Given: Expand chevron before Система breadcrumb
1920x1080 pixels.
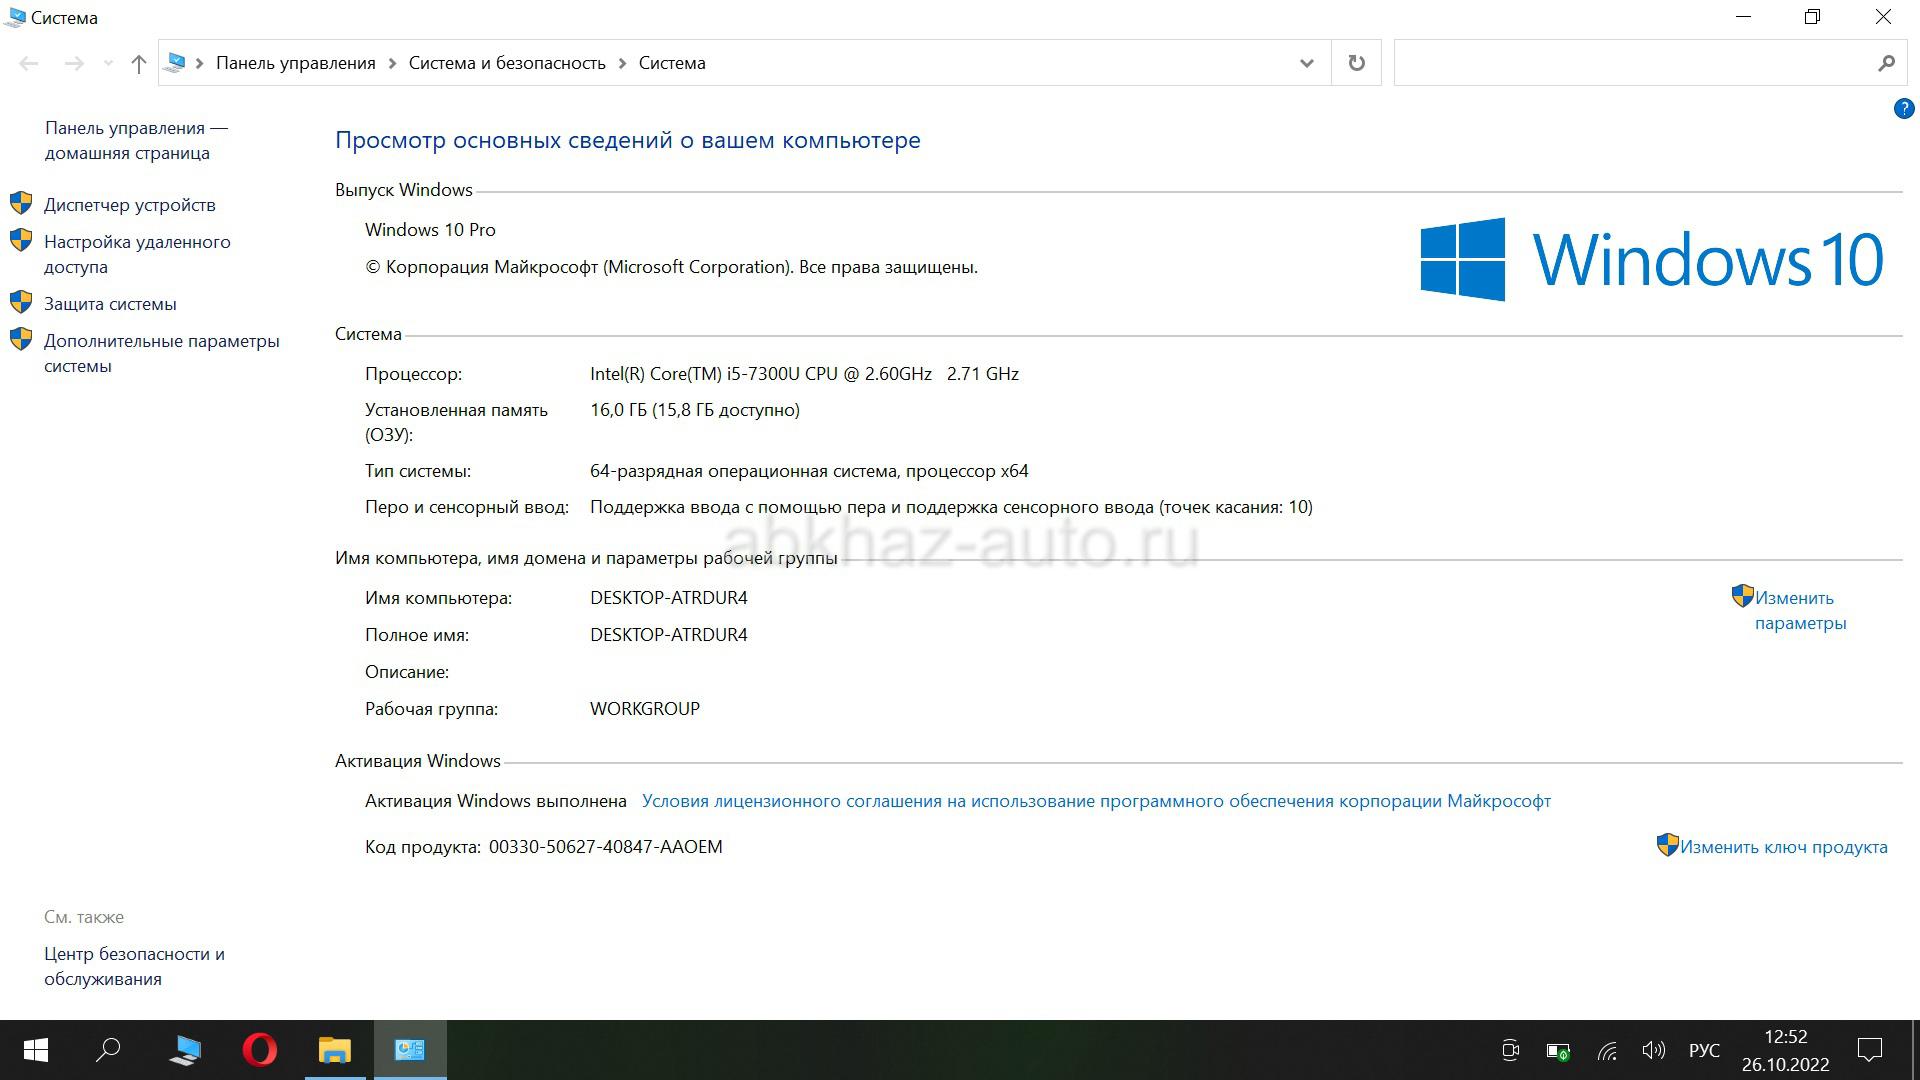Looking at the screenshot, I should 622,63.
